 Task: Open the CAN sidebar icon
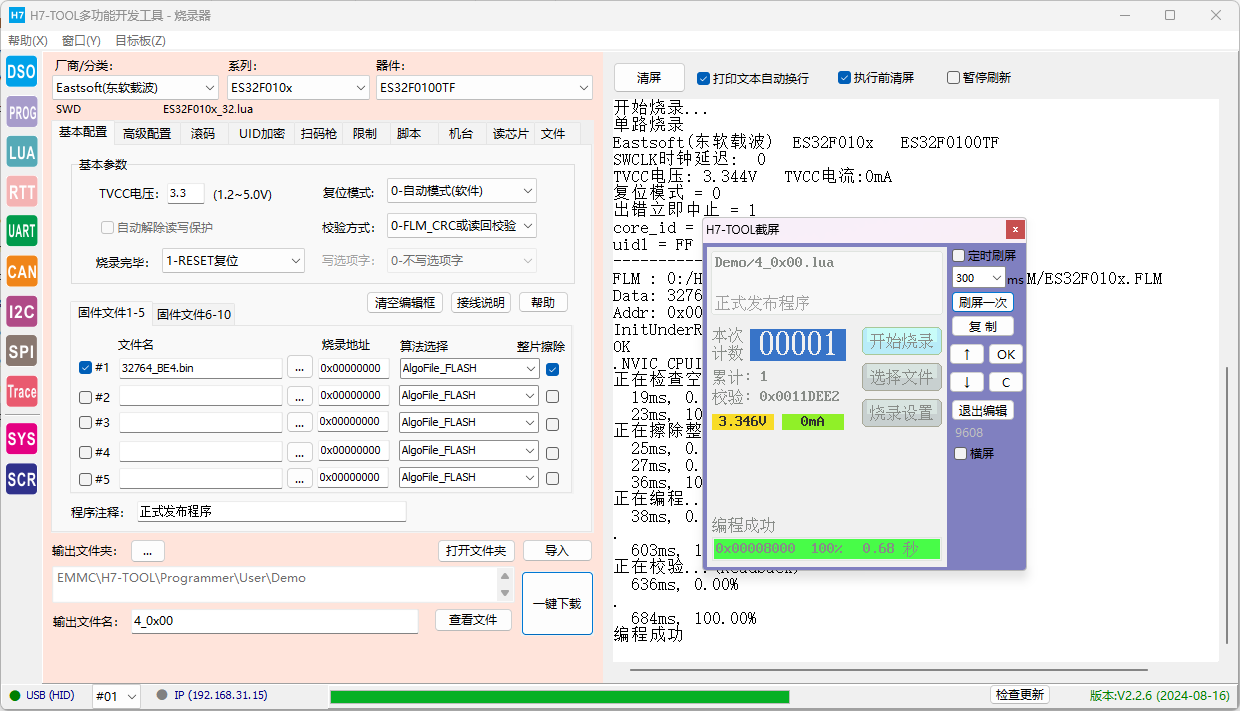[x=22, y=271]
